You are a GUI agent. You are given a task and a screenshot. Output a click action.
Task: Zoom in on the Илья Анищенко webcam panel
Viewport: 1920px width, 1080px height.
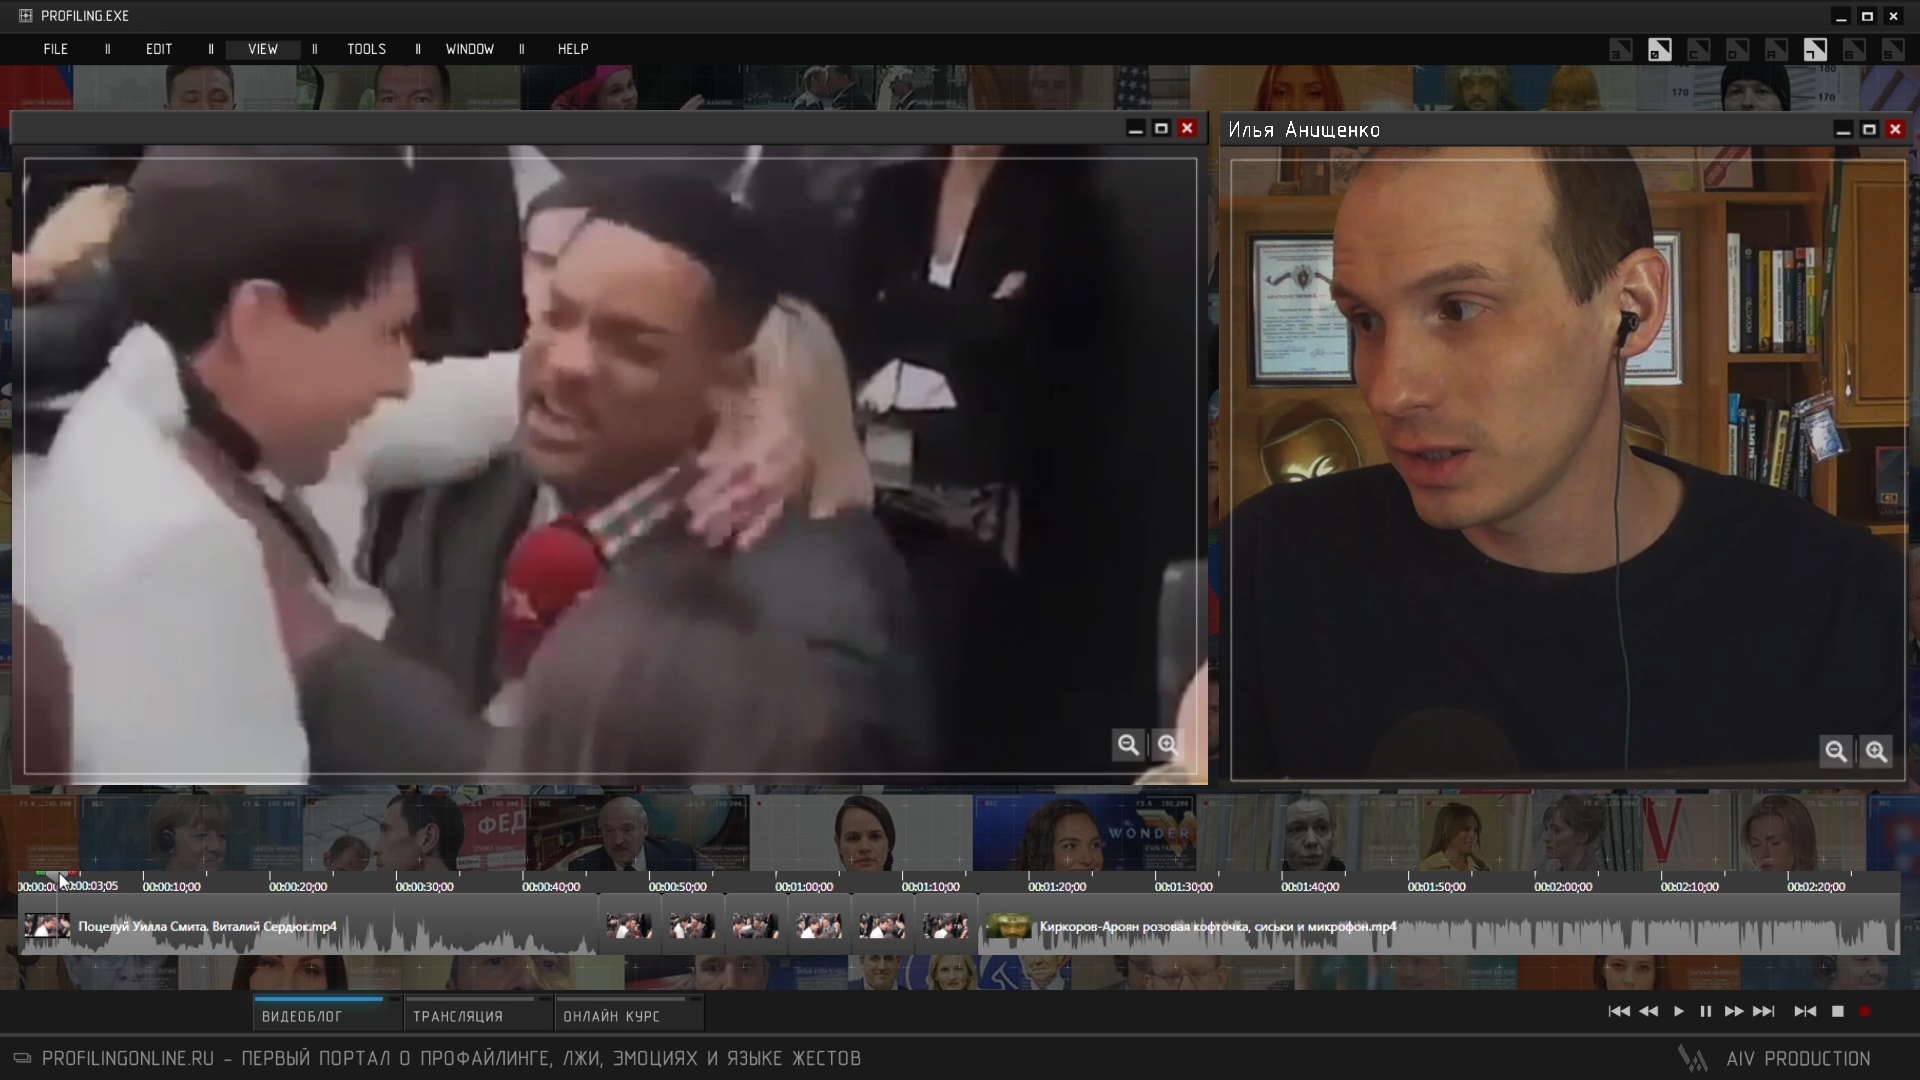(1876, 752)
